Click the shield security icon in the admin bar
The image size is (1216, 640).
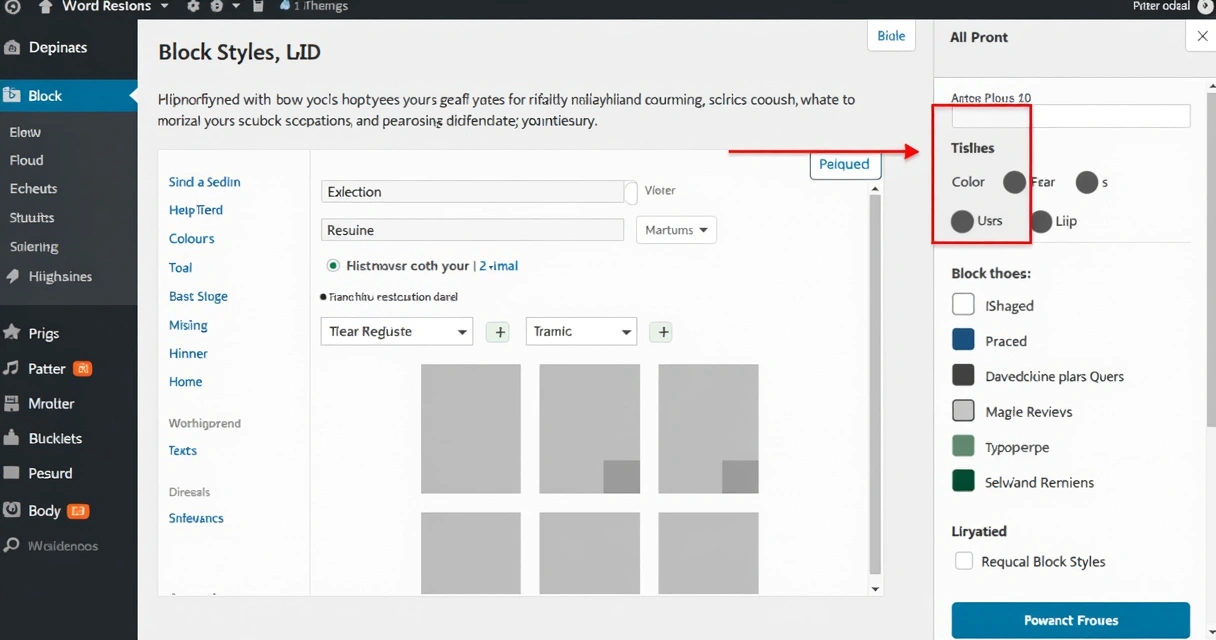[x=217, y=7]
